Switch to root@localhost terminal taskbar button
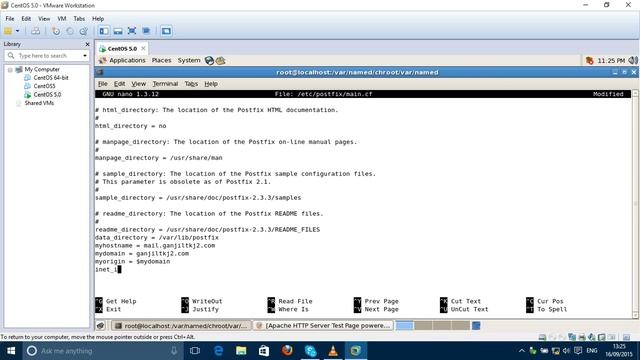 [x=181, y=326]
